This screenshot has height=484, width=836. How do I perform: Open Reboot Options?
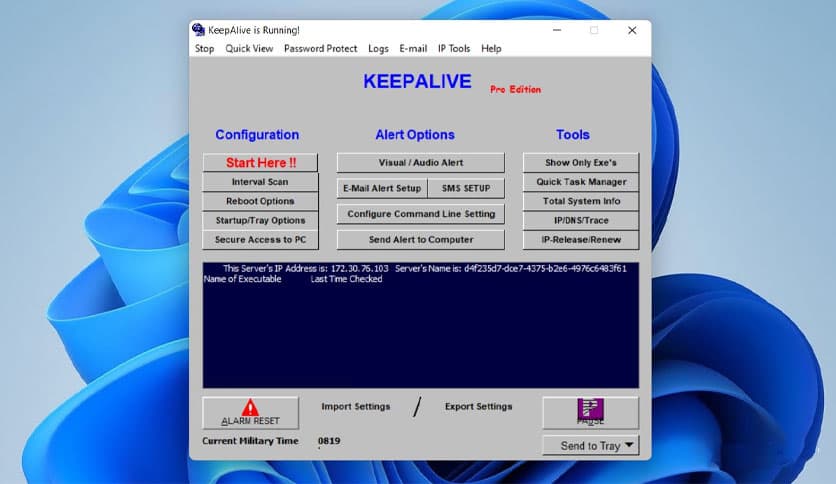(x=260, y=201)
